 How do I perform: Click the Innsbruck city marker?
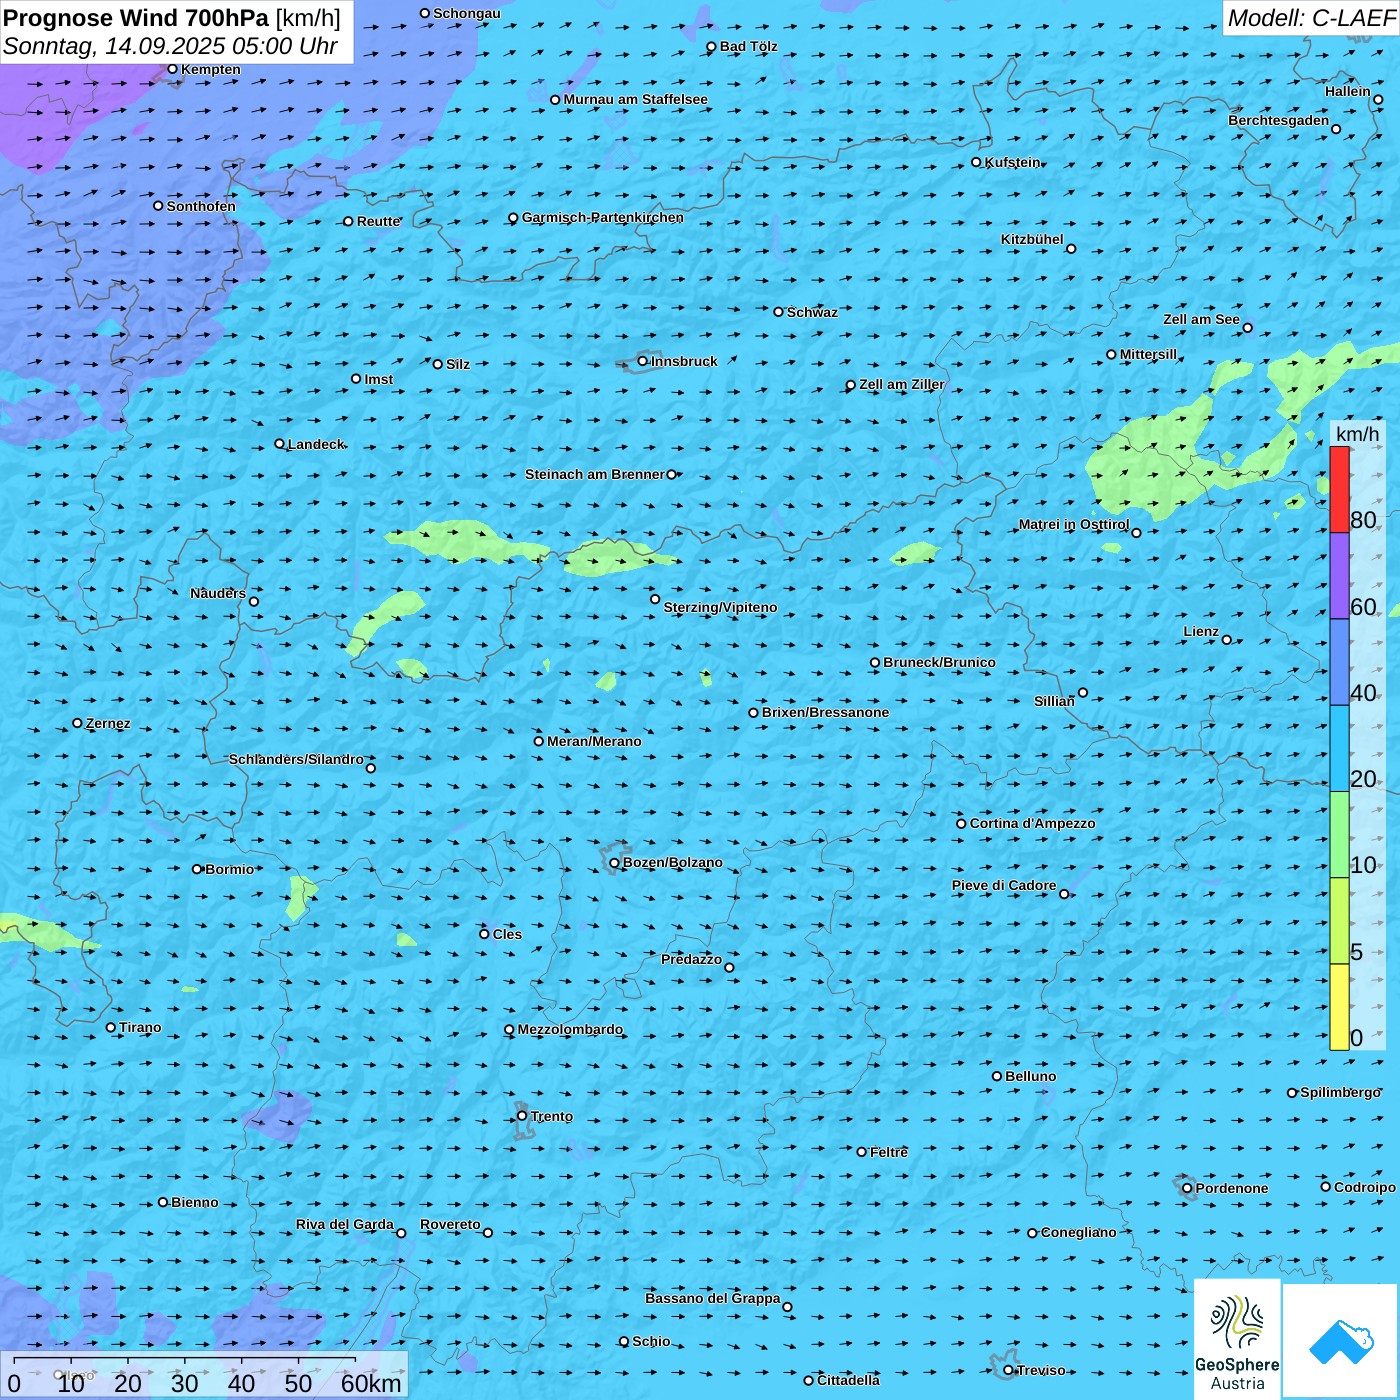(x=643, y=361)
